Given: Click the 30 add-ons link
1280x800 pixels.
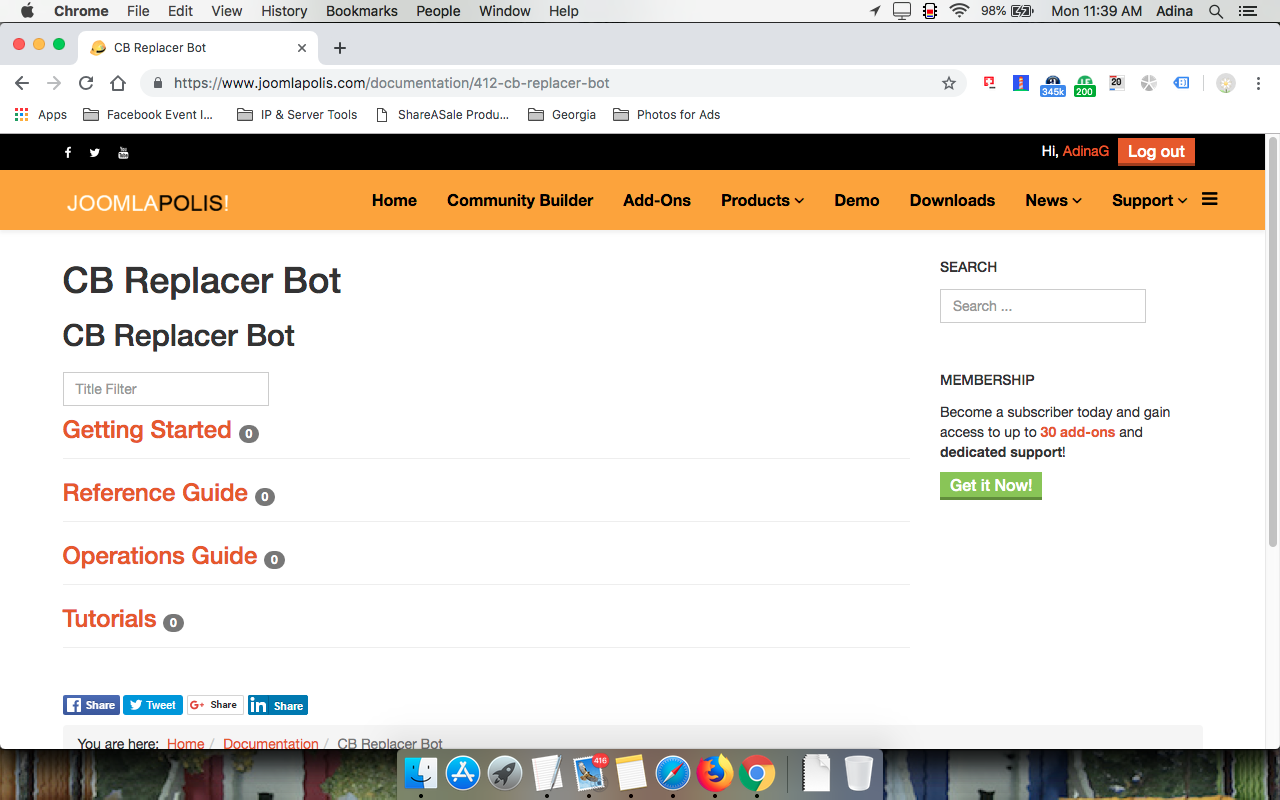Looking at the screenshot, I should pos(1077,432).
